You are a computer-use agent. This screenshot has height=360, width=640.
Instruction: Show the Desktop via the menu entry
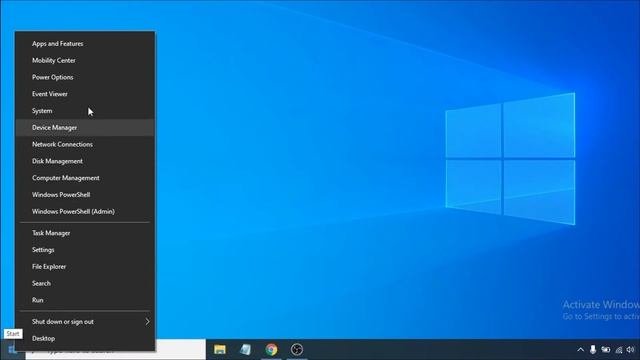point(85,338)
